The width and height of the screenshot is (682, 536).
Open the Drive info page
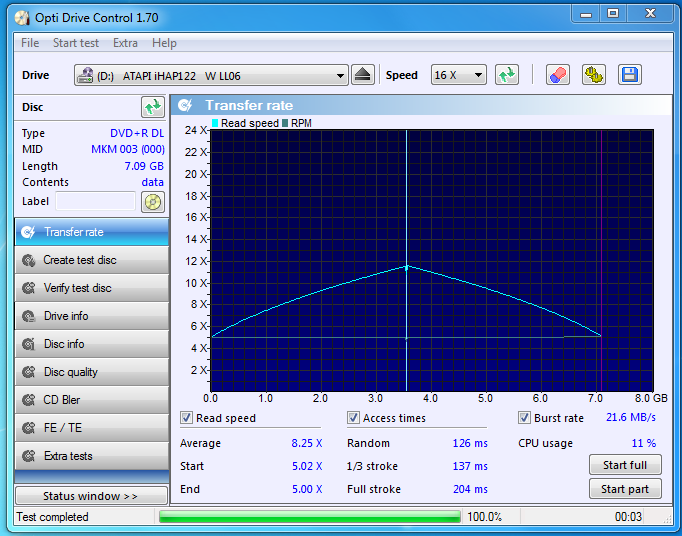tap(92, 316)
